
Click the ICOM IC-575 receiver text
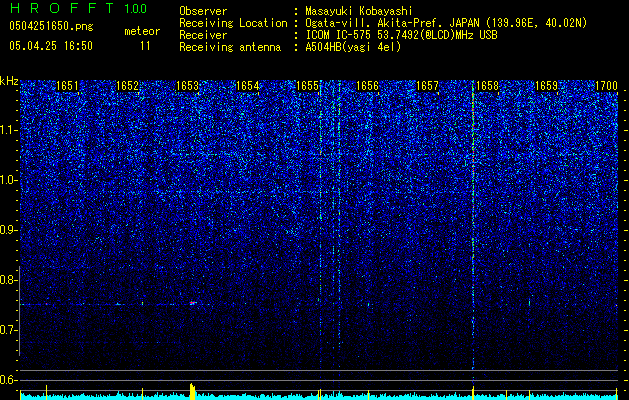coord(401,35)
